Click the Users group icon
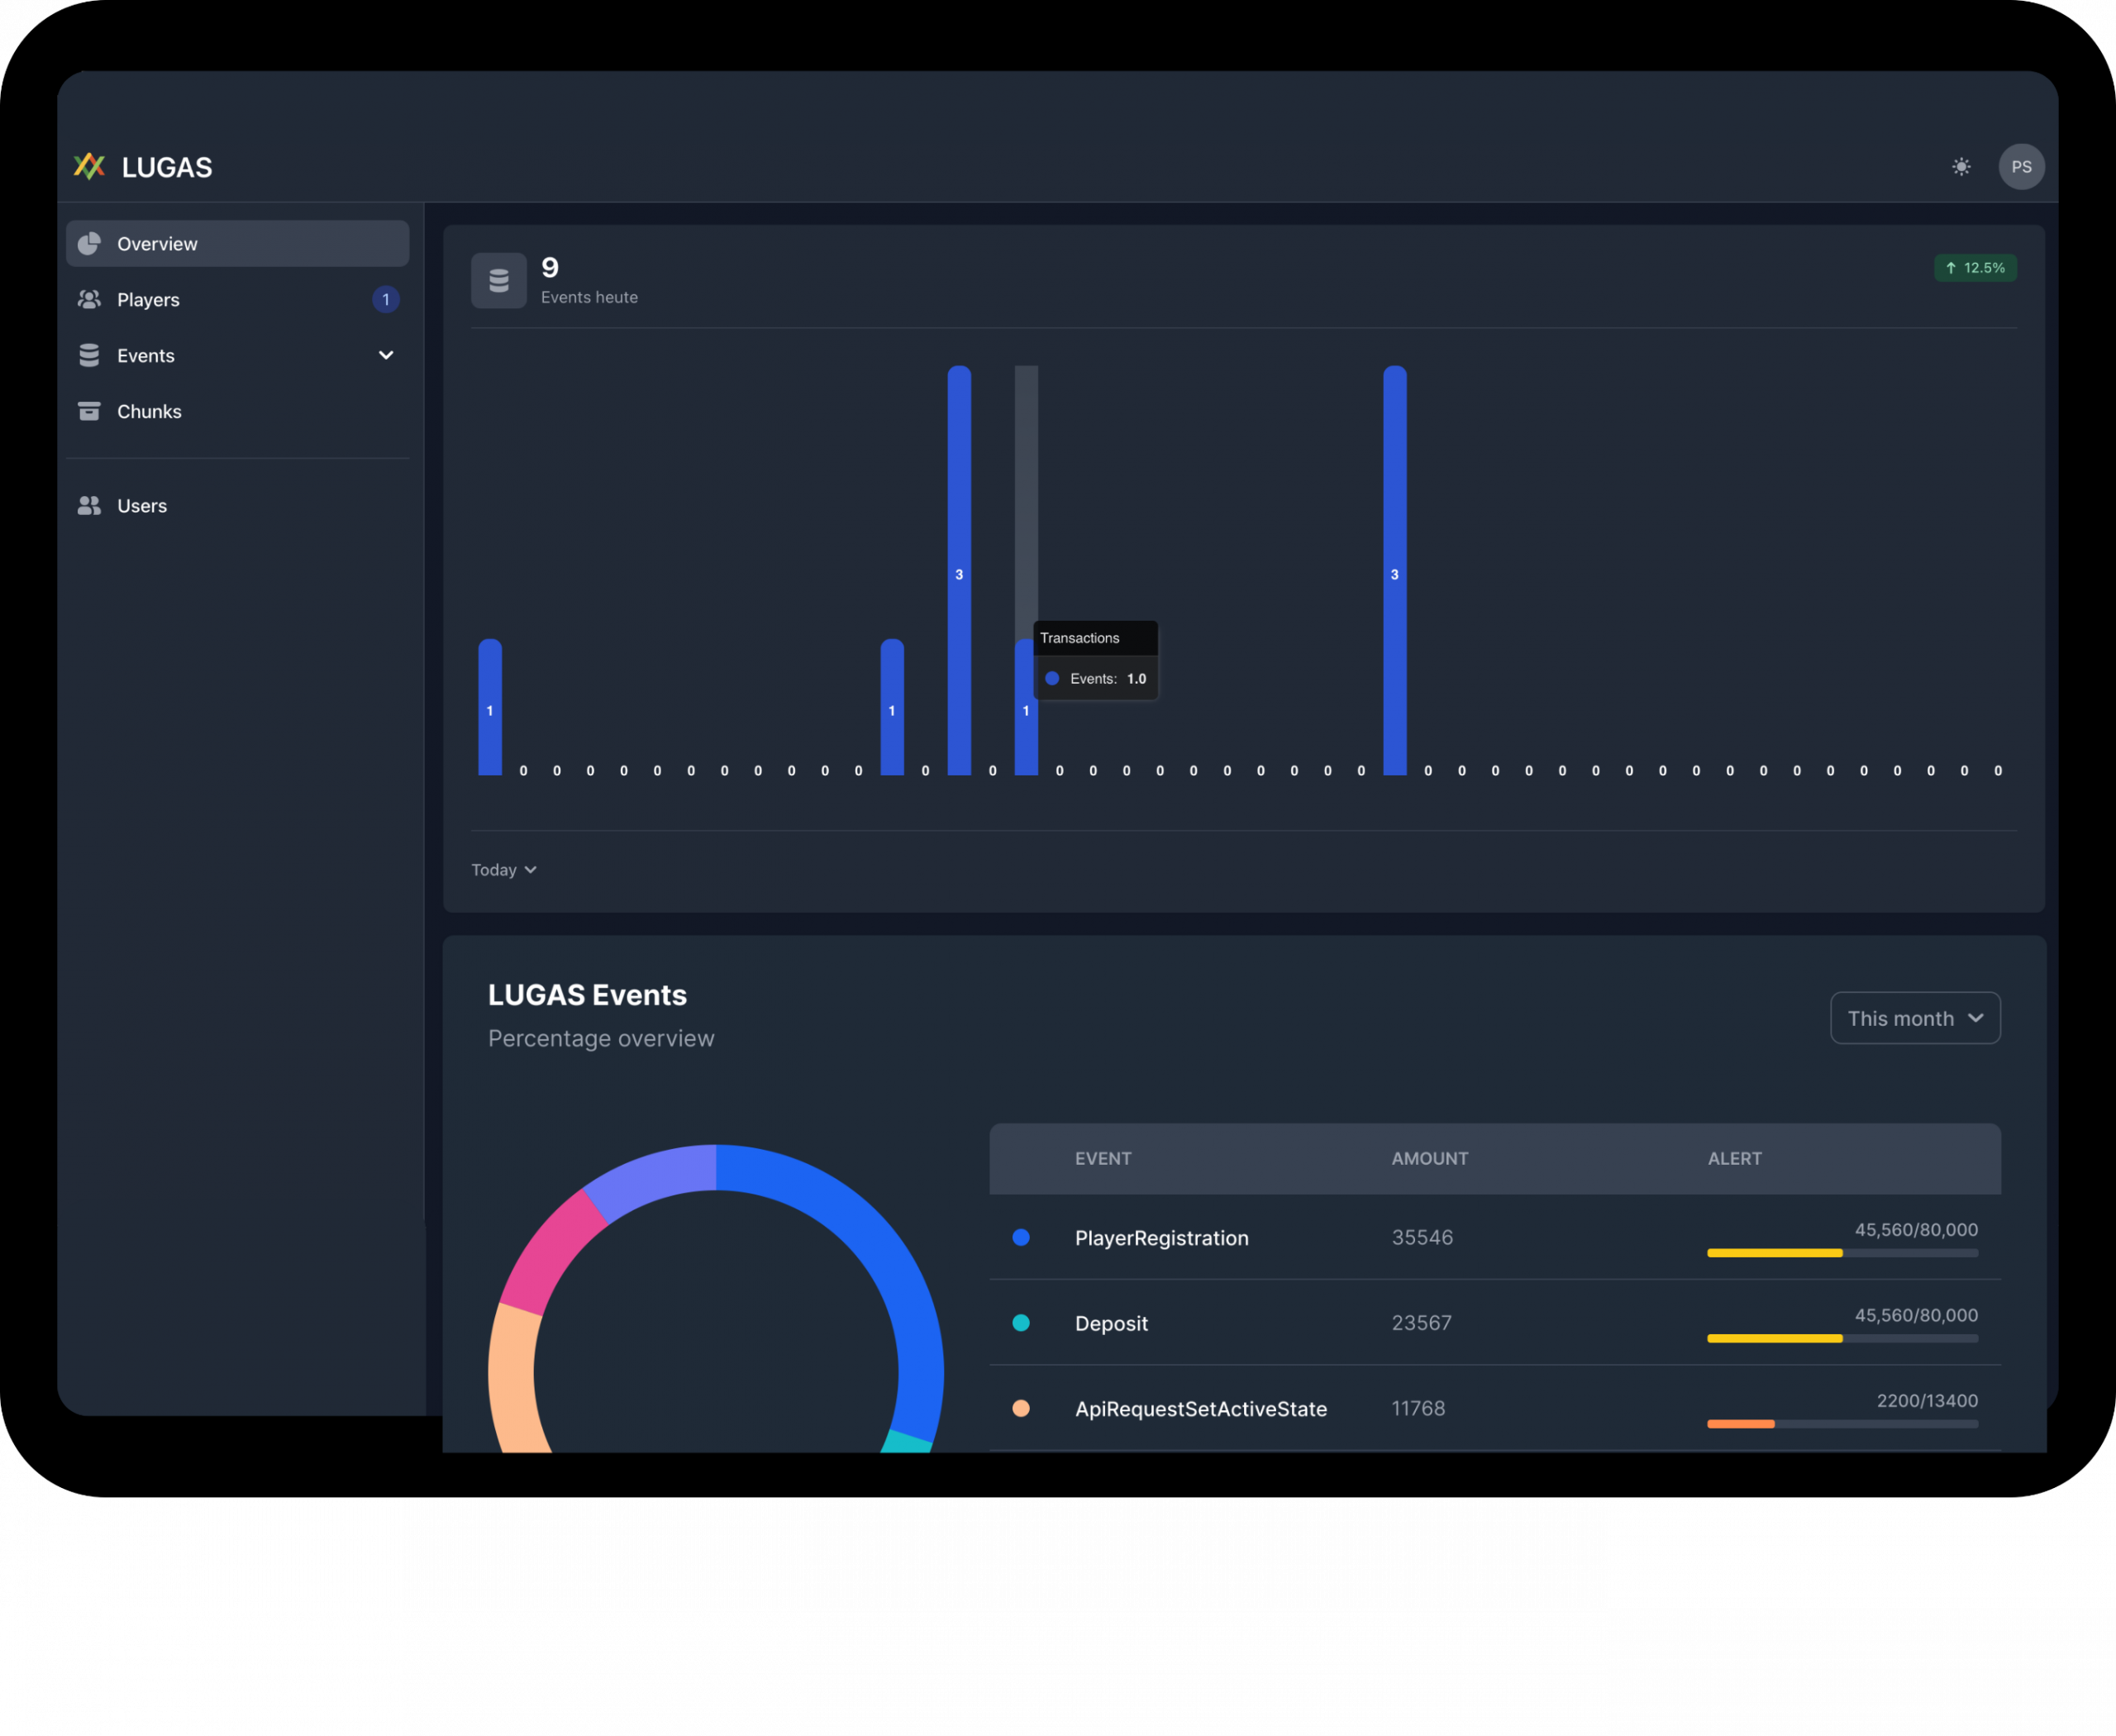 (89, 506)
